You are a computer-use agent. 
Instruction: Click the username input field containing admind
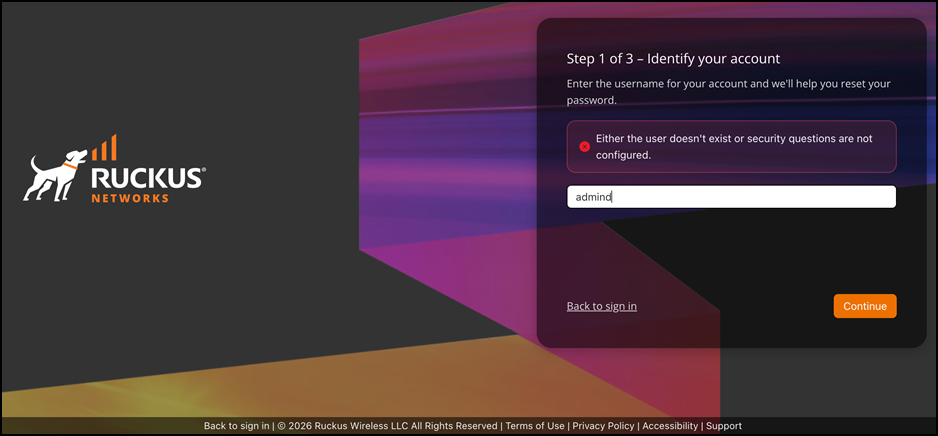731,197
